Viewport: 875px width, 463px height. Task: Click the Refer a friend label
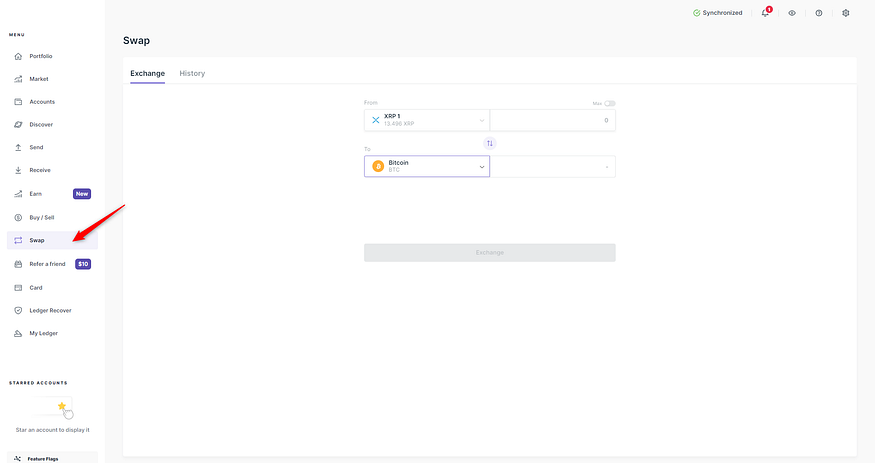tap(47, 264)
